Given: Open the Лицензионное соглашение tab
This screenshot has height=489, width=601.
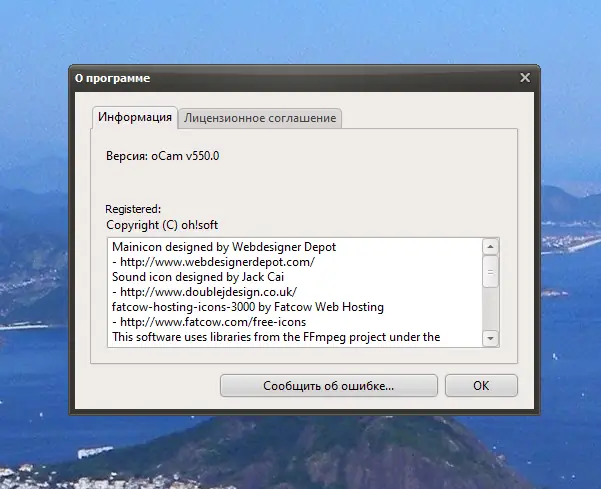Looking at the screenshot, I should pos(260,118).
